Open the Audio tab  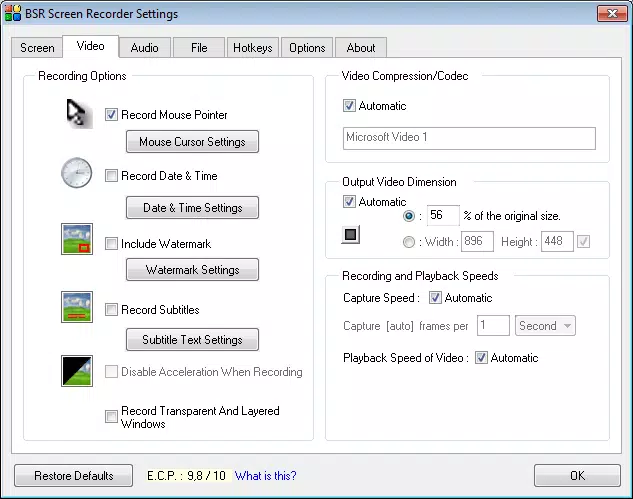[145, 48]
